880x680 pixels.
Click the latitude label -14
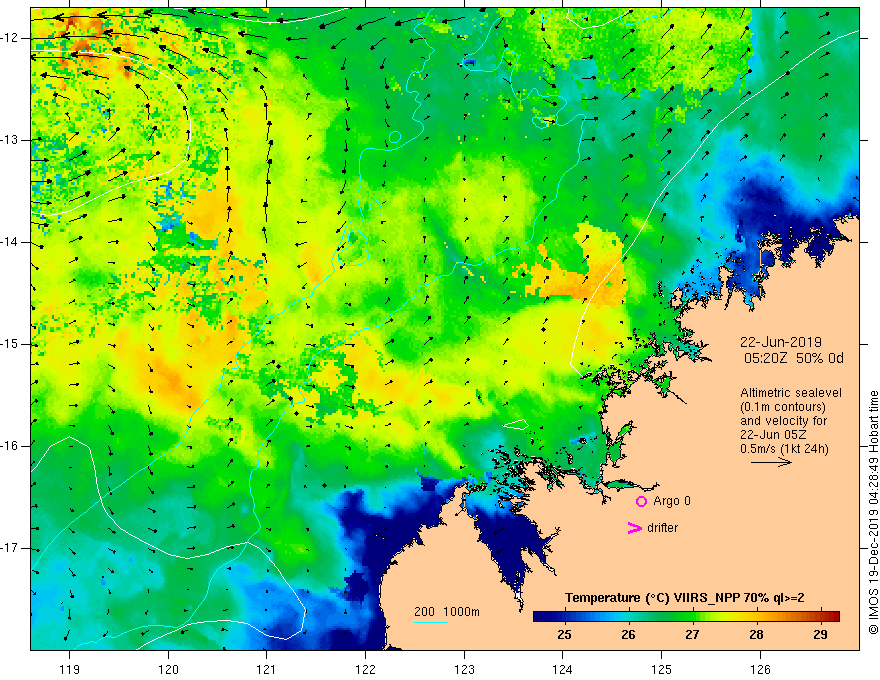click(10, 242)
